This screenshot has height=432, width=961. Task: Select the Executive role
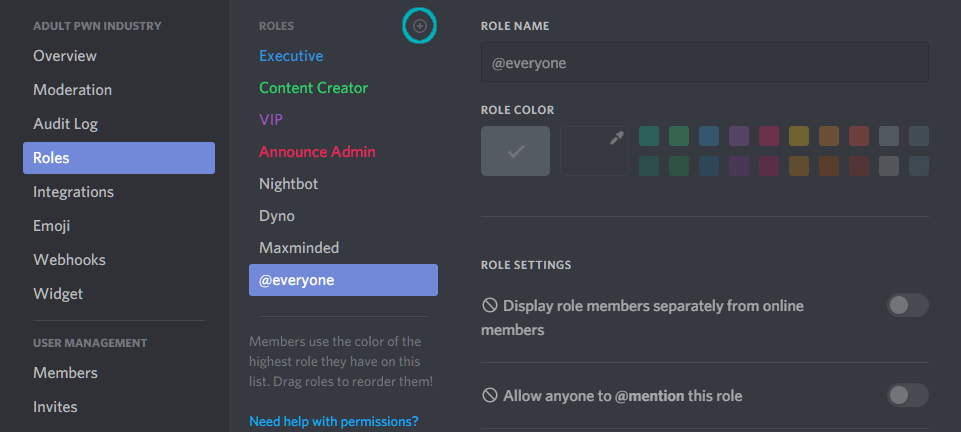click(x=291, y=56)
